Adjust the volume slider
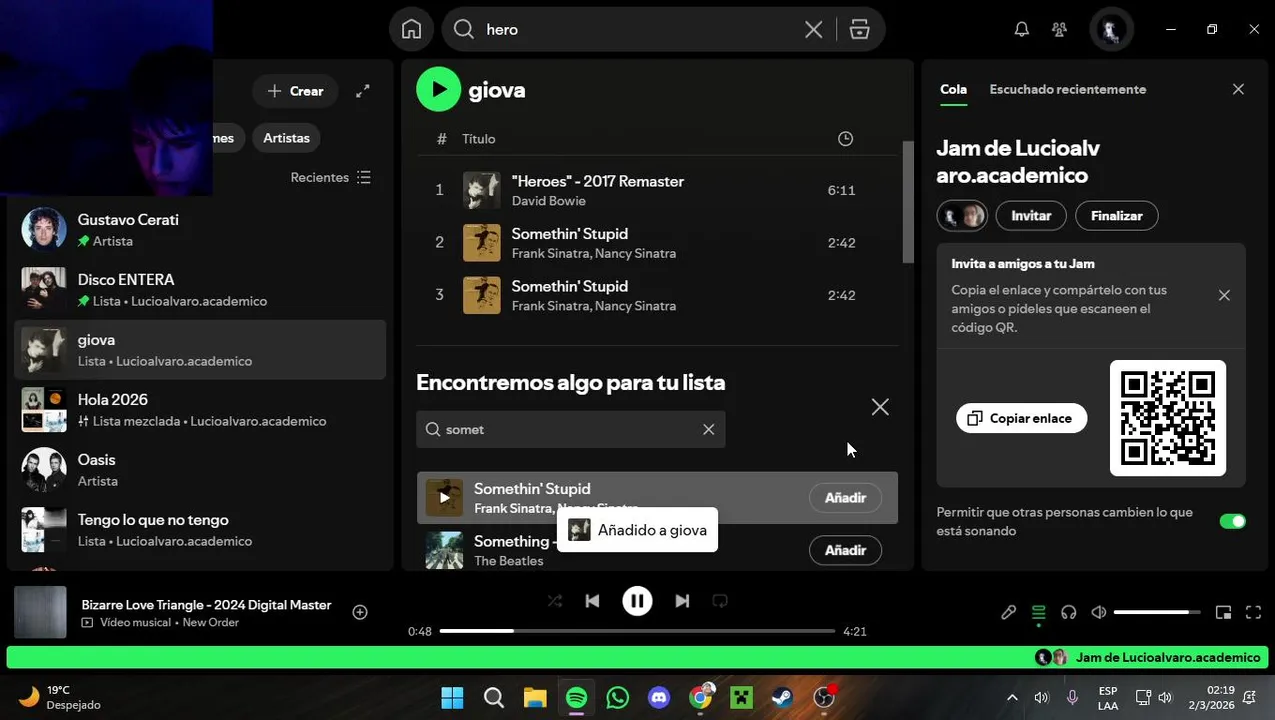The width and height of the screenshot is (1275, 720). (x=1157, y=612)
